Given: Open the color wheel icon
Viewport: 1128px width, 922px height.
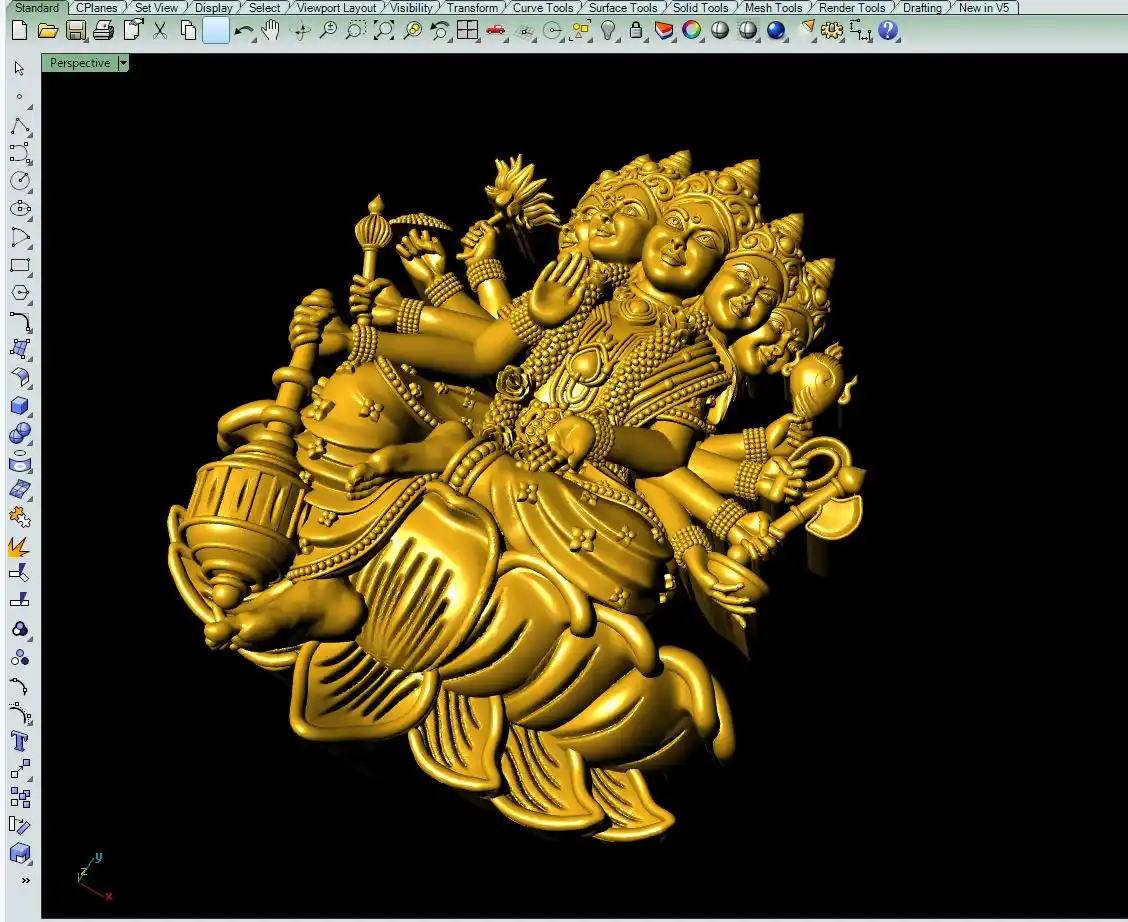Looking at the screenshot, I should (x=691, y=30).
